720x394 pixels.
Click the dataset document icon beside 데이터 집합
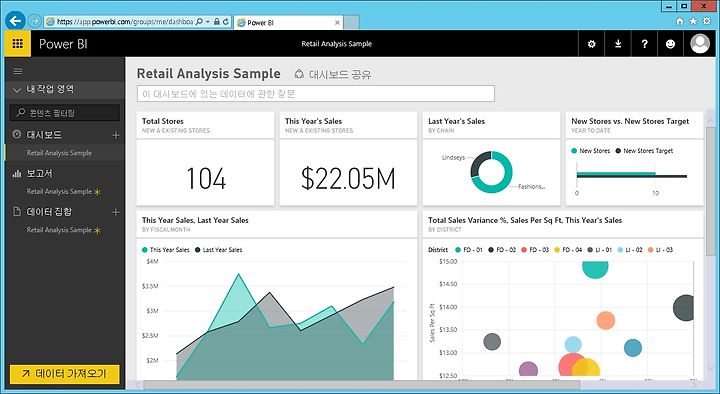(17, 212)
